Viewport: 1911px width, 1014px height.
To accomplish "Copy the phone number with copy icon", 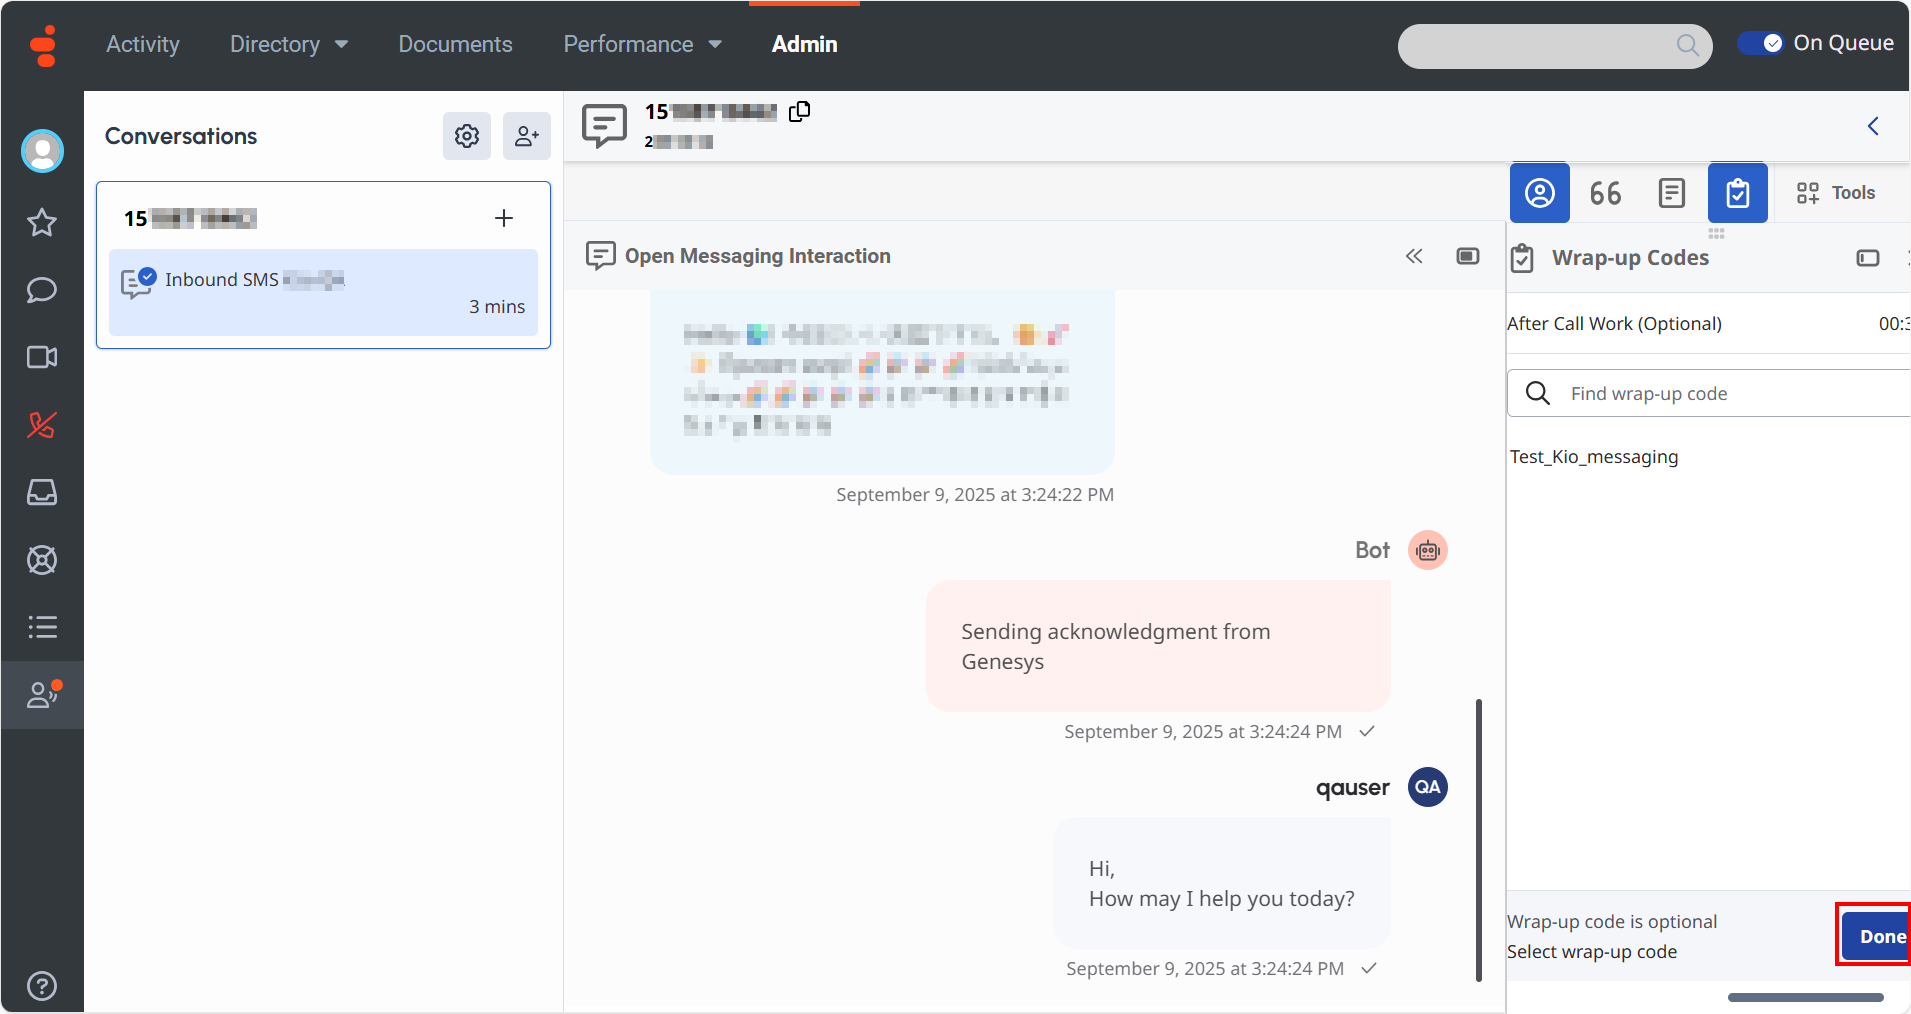I will 799,112.
